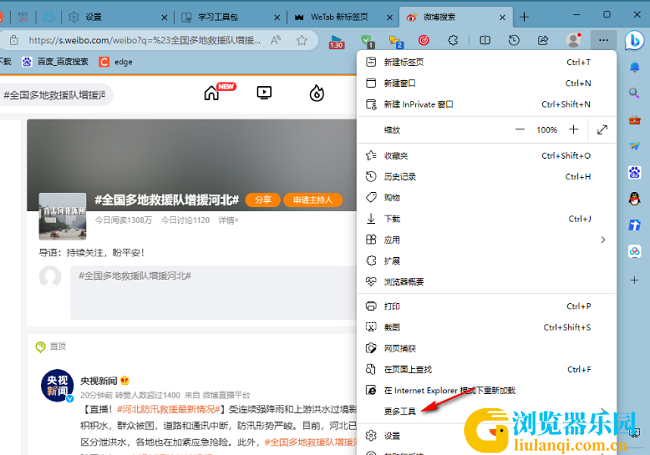Click the red swirl extension icon
The width and height of the screenshot is (650, 455).
click(423, 40)
